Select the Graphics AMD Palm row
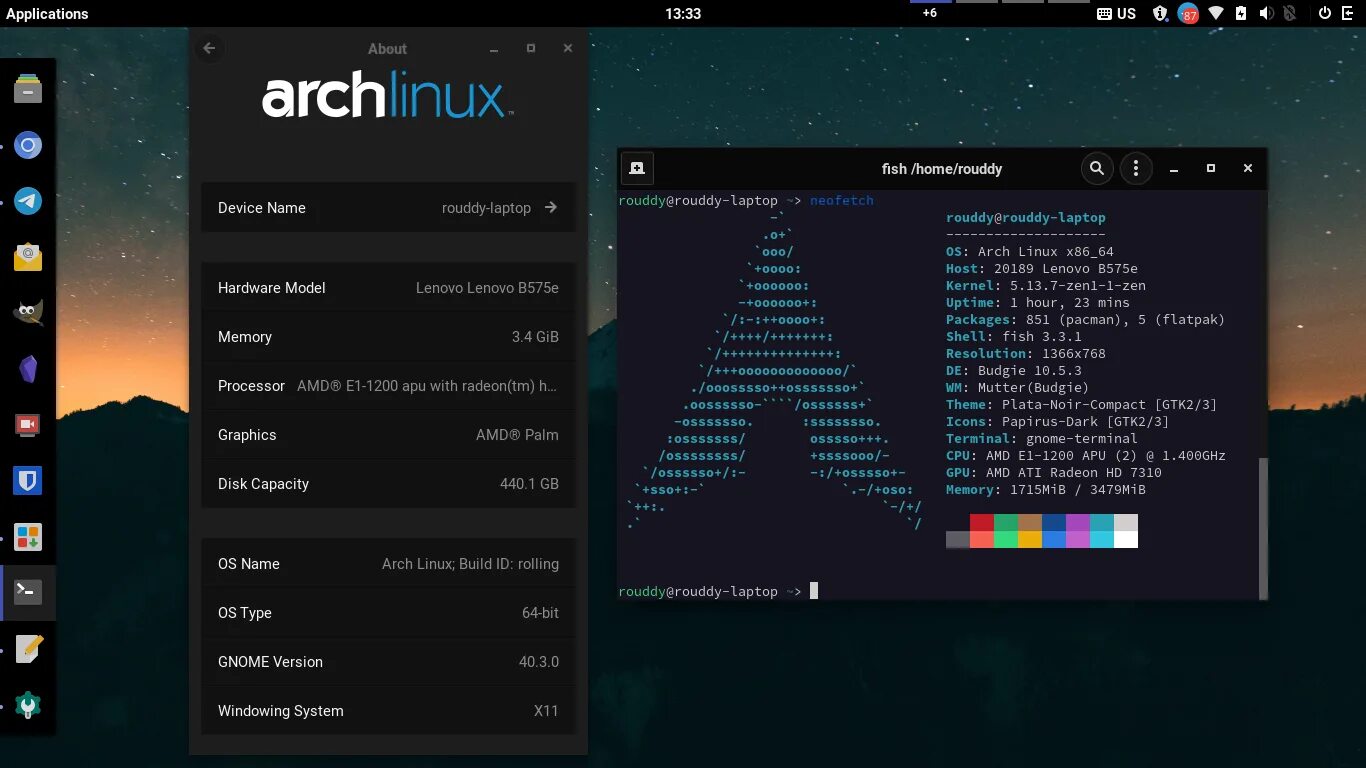This screenshot has height=768, width=1366. click(x=388, y=434)
